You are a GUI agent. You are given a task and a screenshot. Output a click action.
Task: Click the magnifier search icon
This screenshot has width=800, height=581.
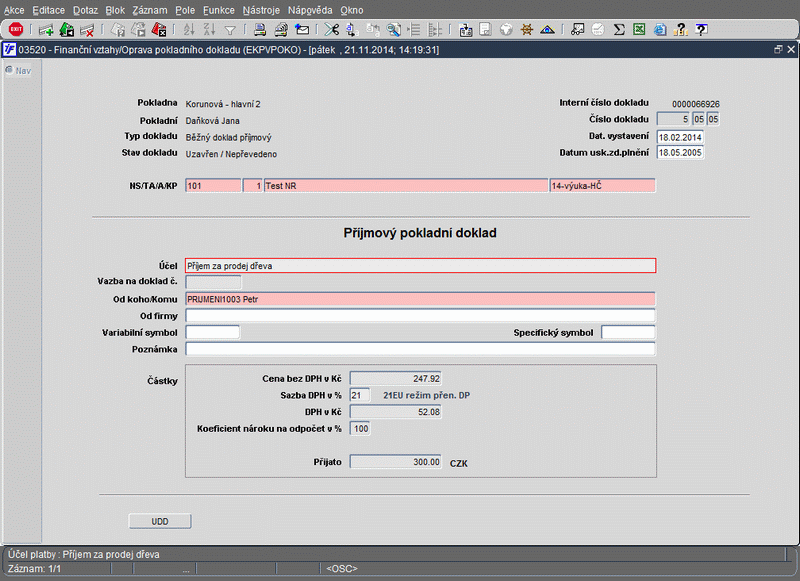coord(393,30)
